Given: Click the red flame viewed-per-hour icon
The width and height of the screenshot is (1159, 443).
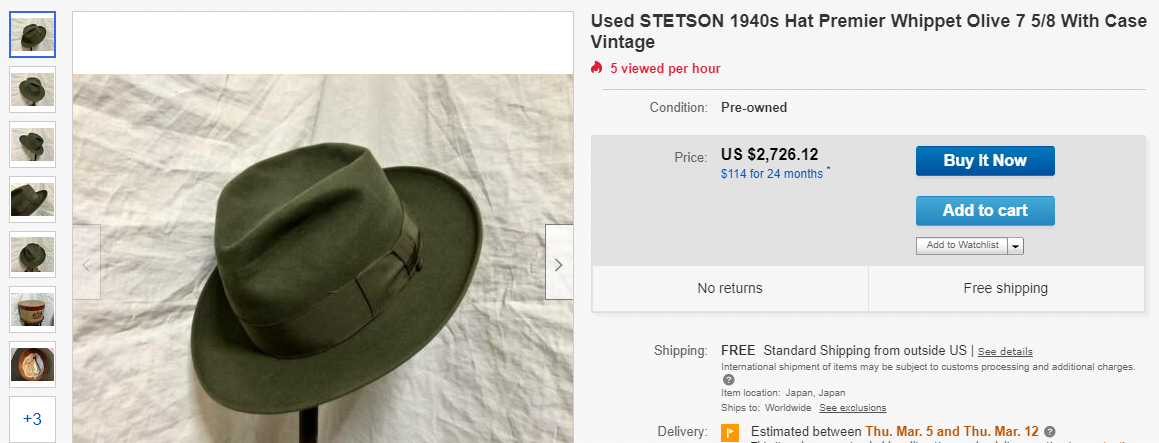Looking at the screenshot, I should coord(597,68).
